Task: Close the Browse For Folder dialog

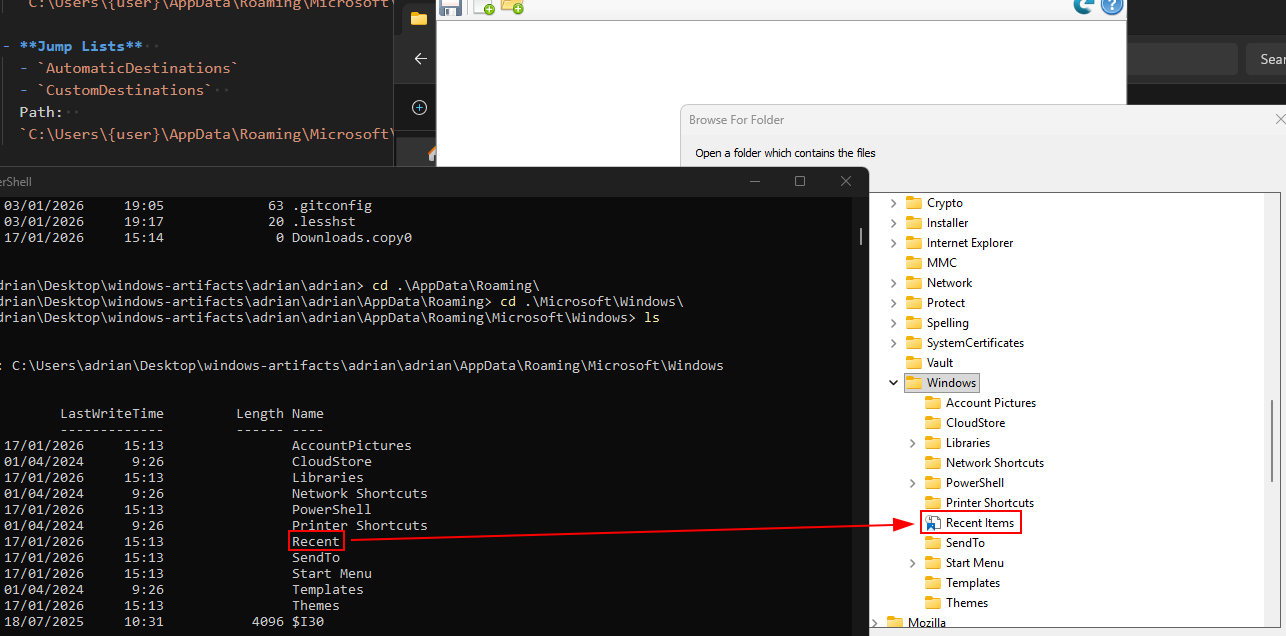Action: [x=1280, y=120]
